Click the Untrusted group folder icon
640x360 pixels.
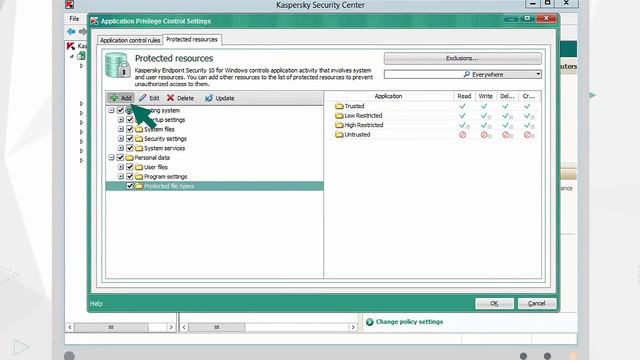[x=339, y=134]
